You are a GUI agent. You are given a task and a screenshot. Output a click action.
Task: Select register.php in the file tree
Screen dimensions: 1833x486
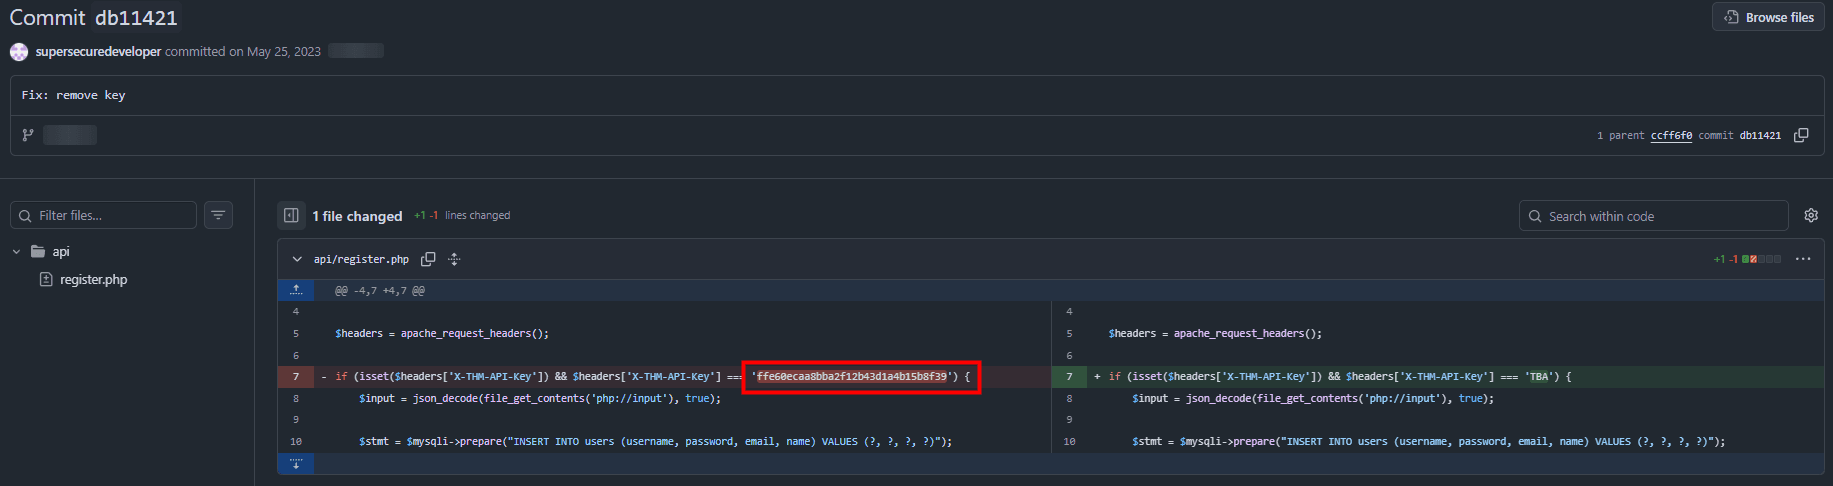(x=93, y=280)
